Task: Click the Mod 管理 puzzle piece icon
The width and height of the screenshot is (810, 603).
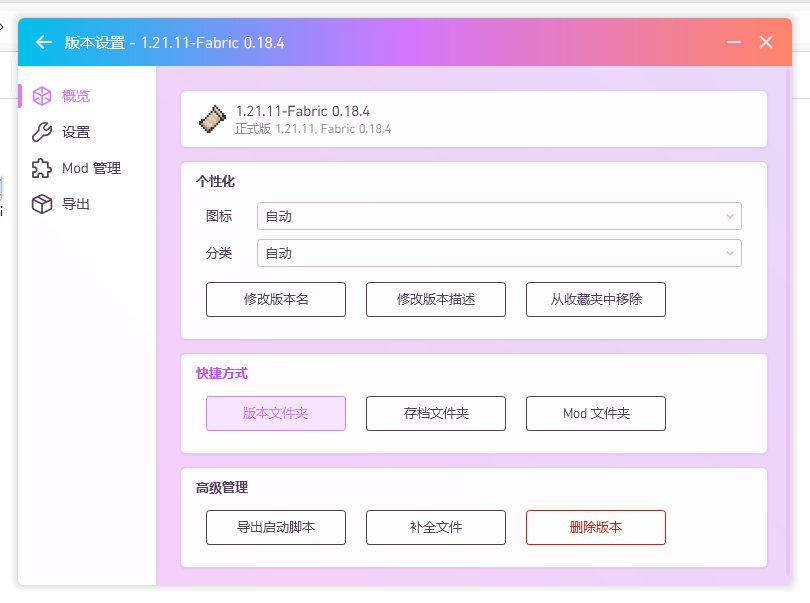Action: tap(42, 168)
